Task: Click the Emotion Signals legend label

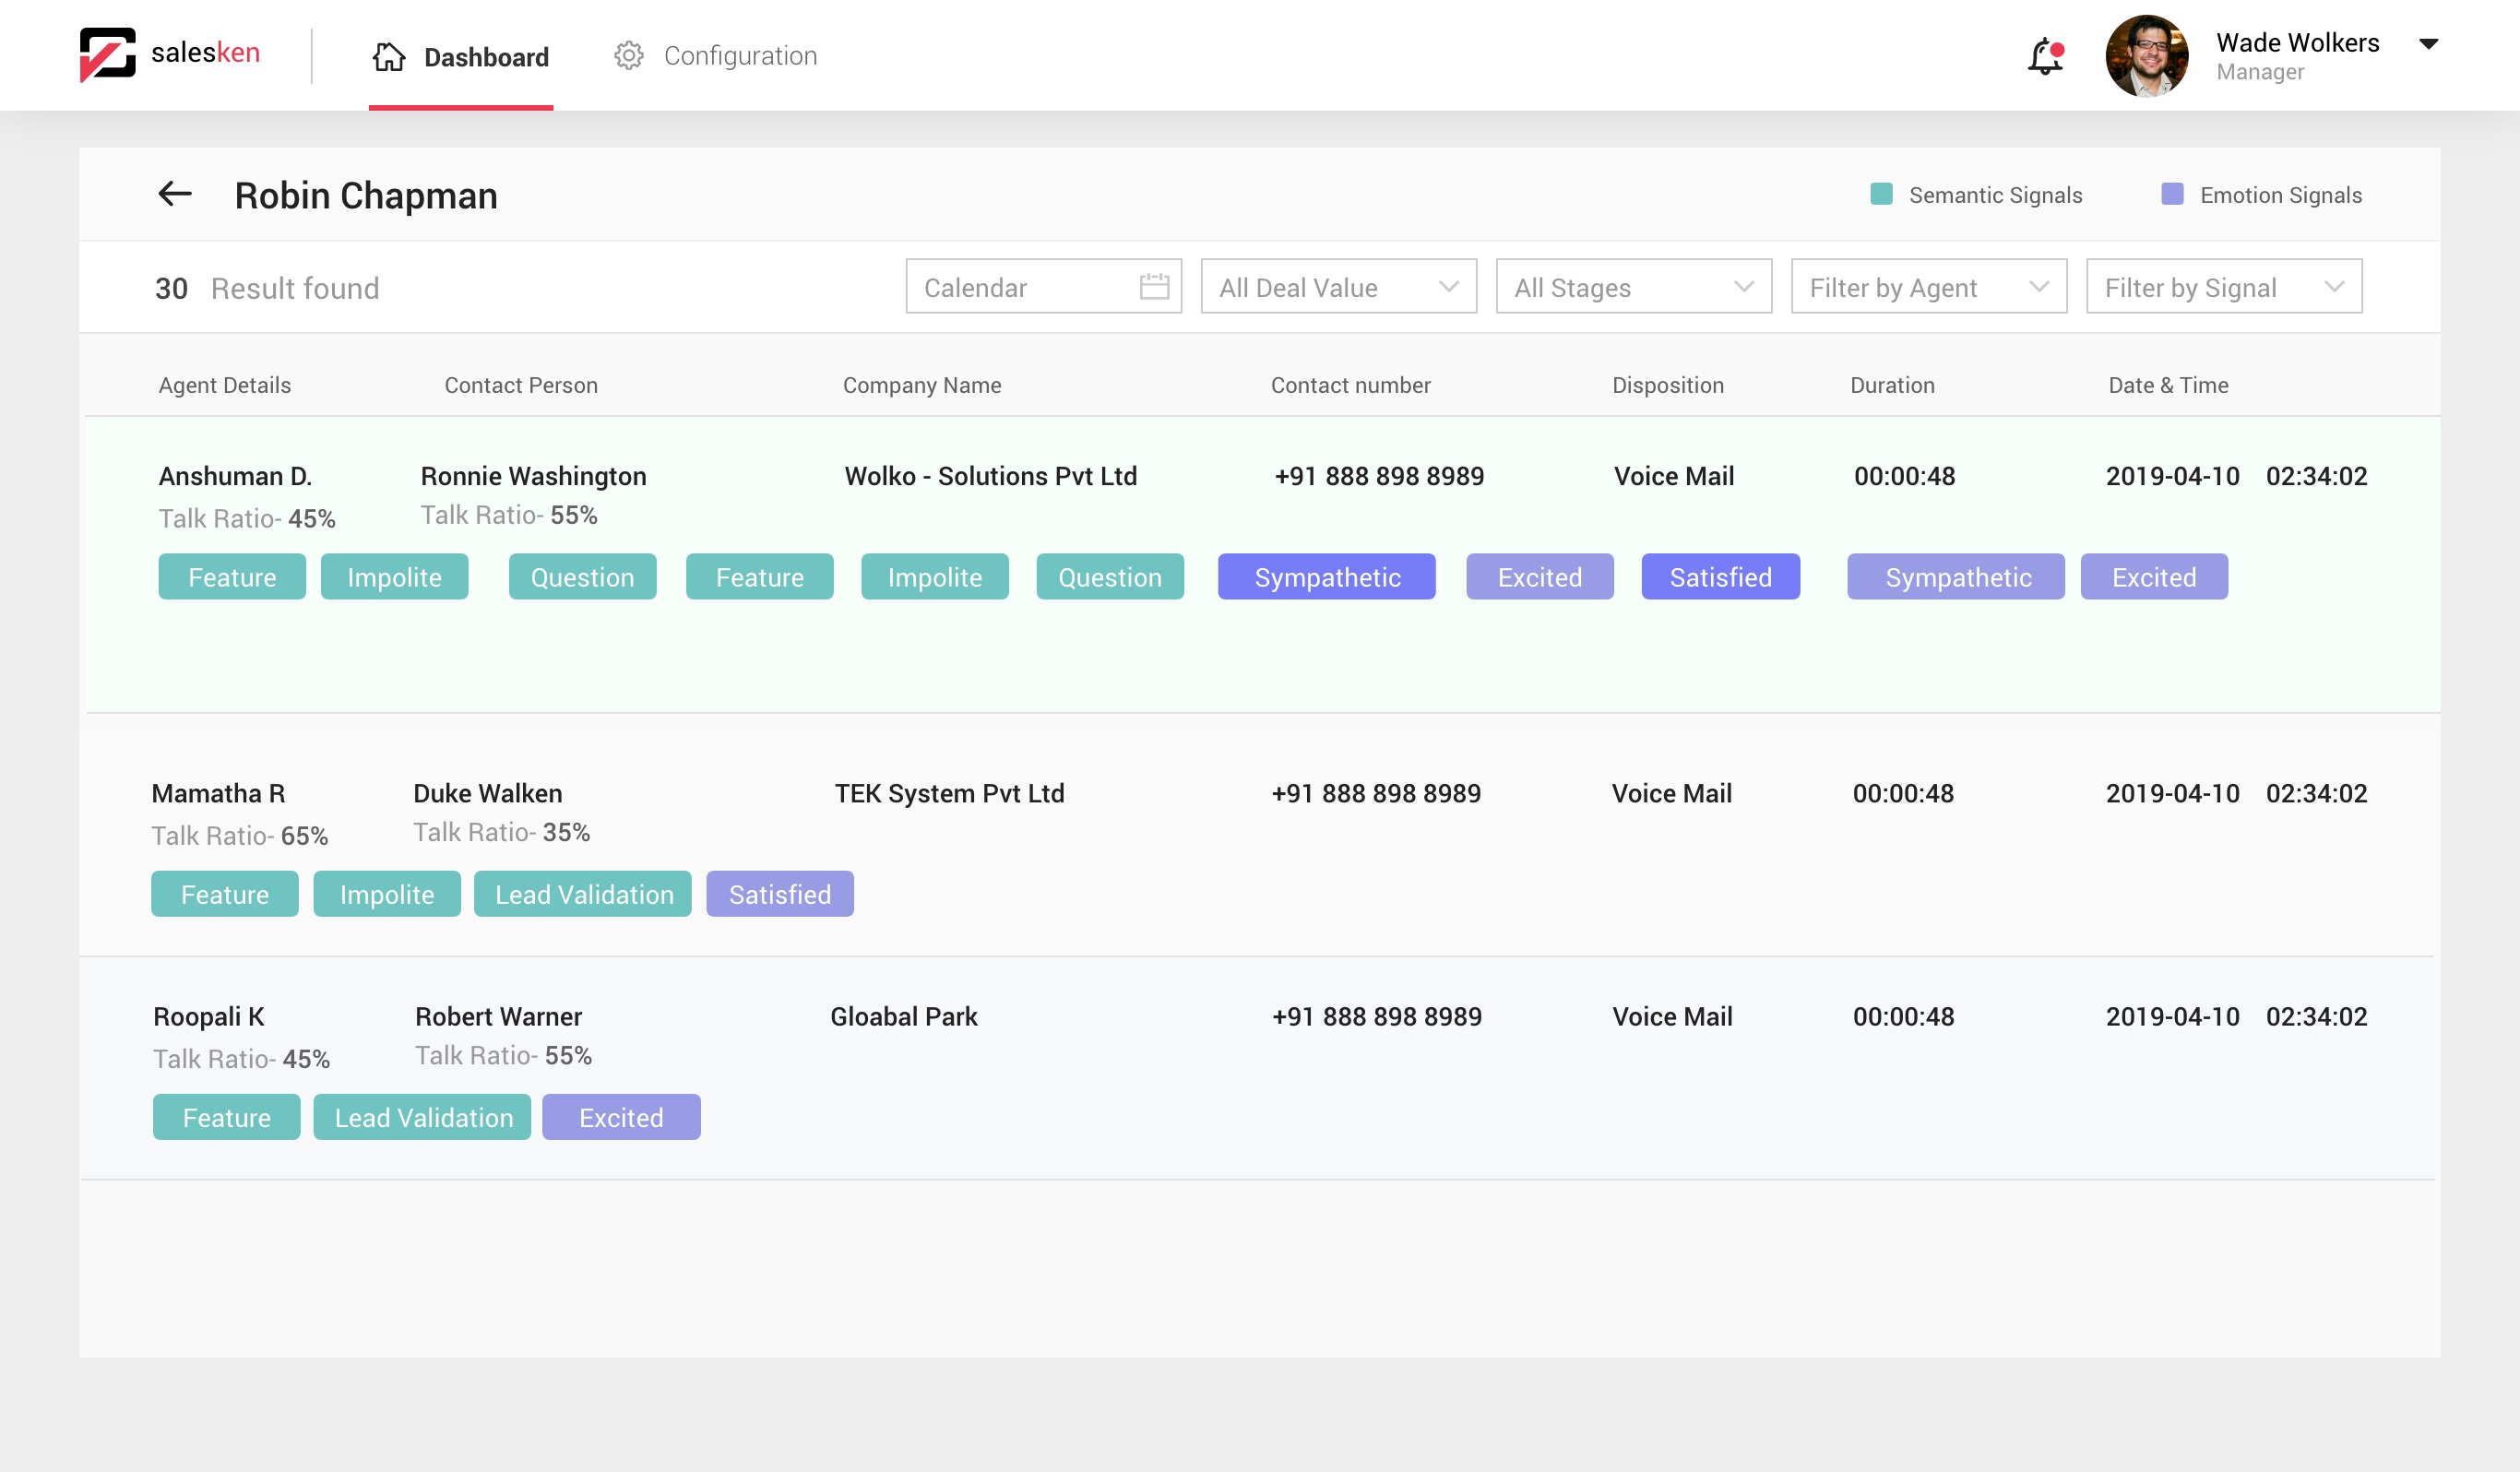Action: pos(2280,195)
